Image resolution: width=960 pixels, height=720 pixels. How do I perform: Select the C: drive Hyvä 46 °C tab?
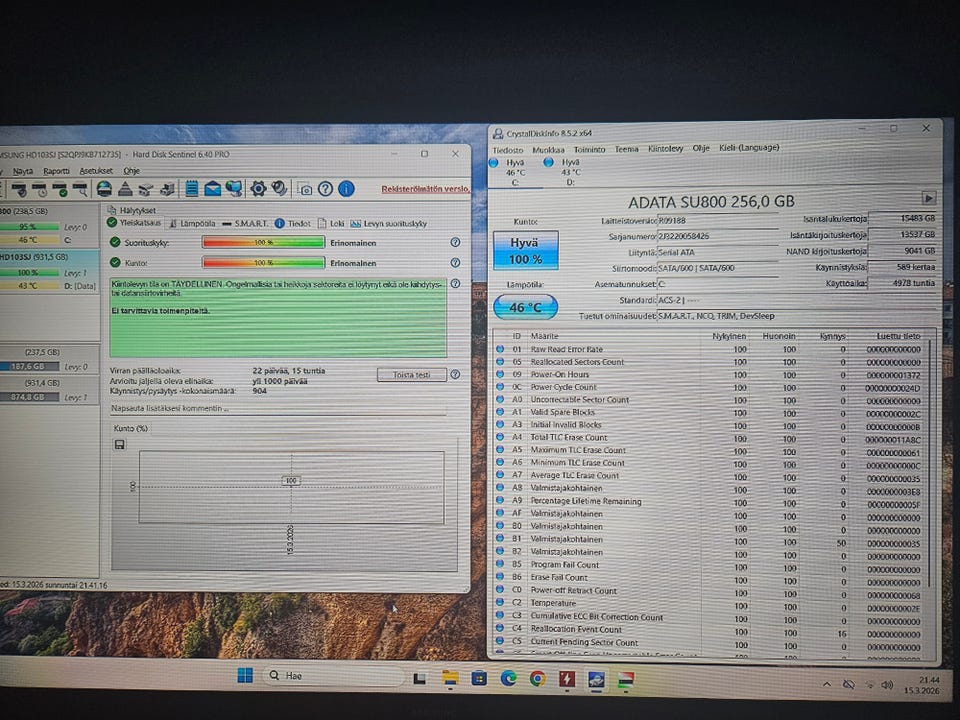point(514,172)
